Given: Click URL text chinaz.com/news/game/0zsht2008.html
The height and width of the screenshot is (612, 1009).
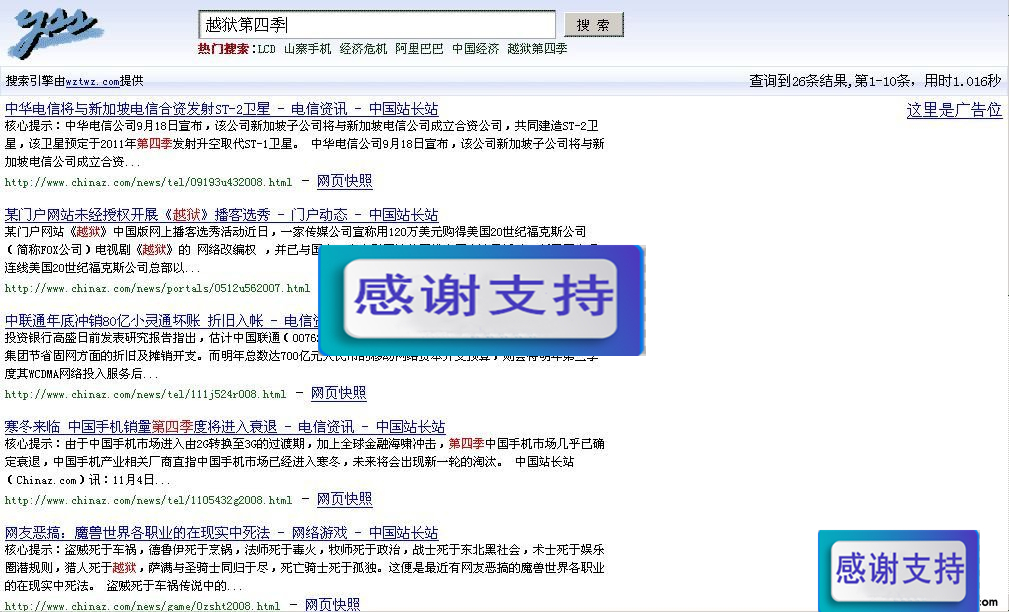Looking at the screenshot, I should (x=142, y=606).
